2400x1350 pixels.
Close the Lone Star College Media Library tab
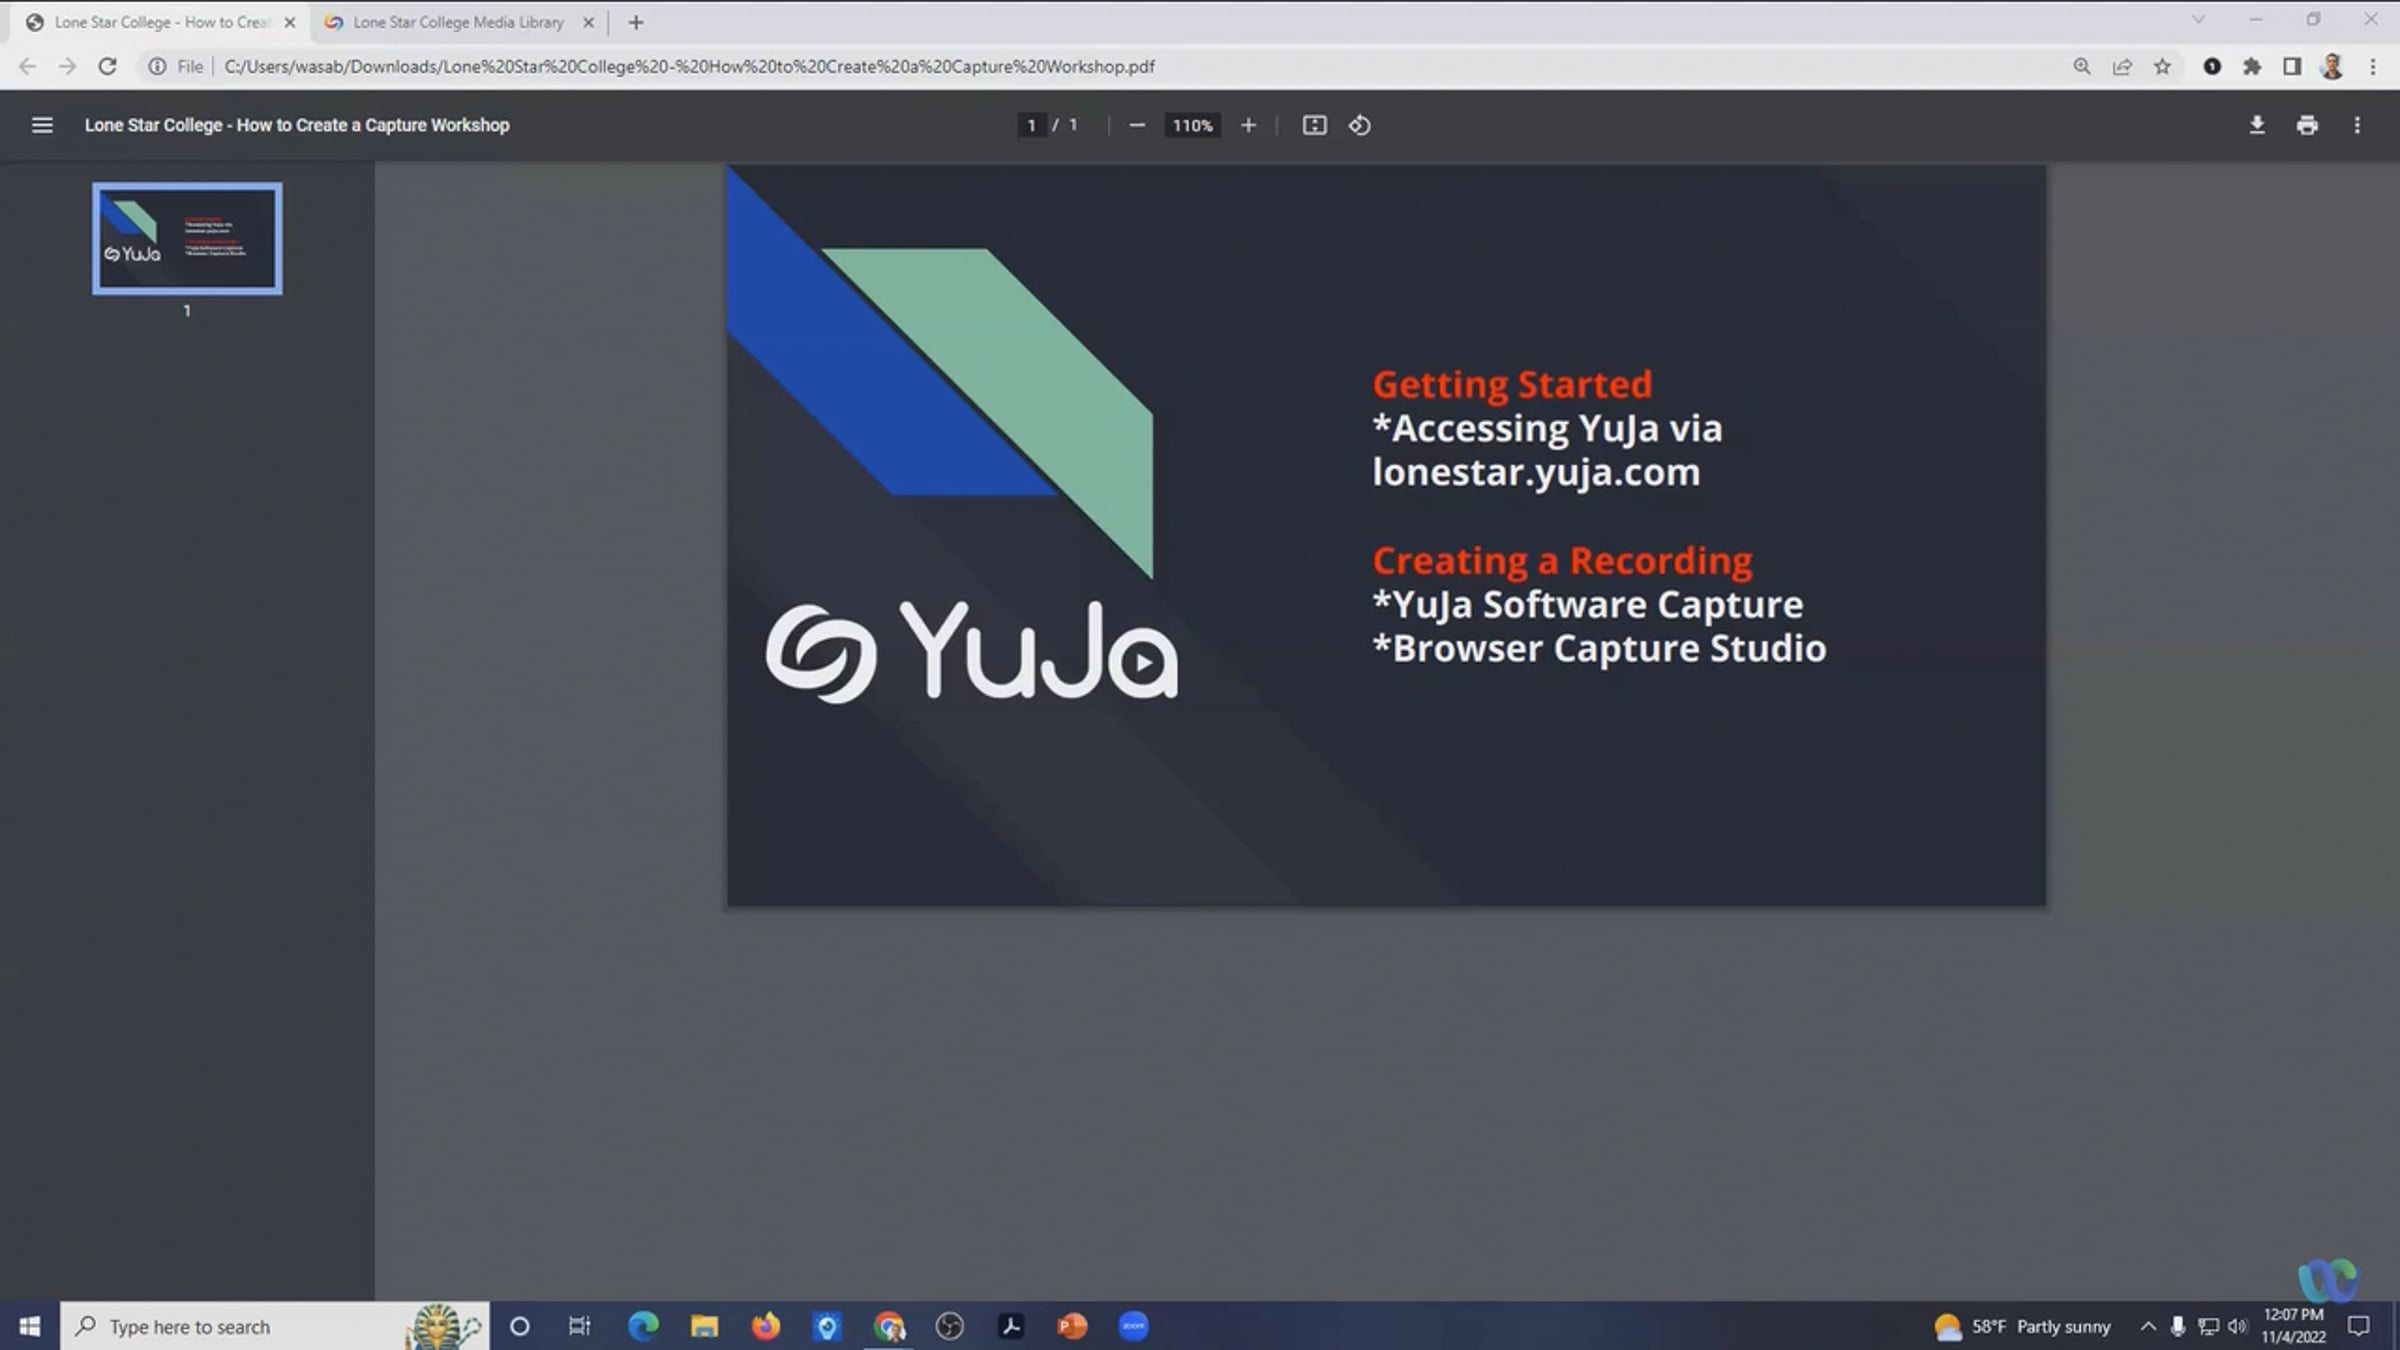pos(588,22)
